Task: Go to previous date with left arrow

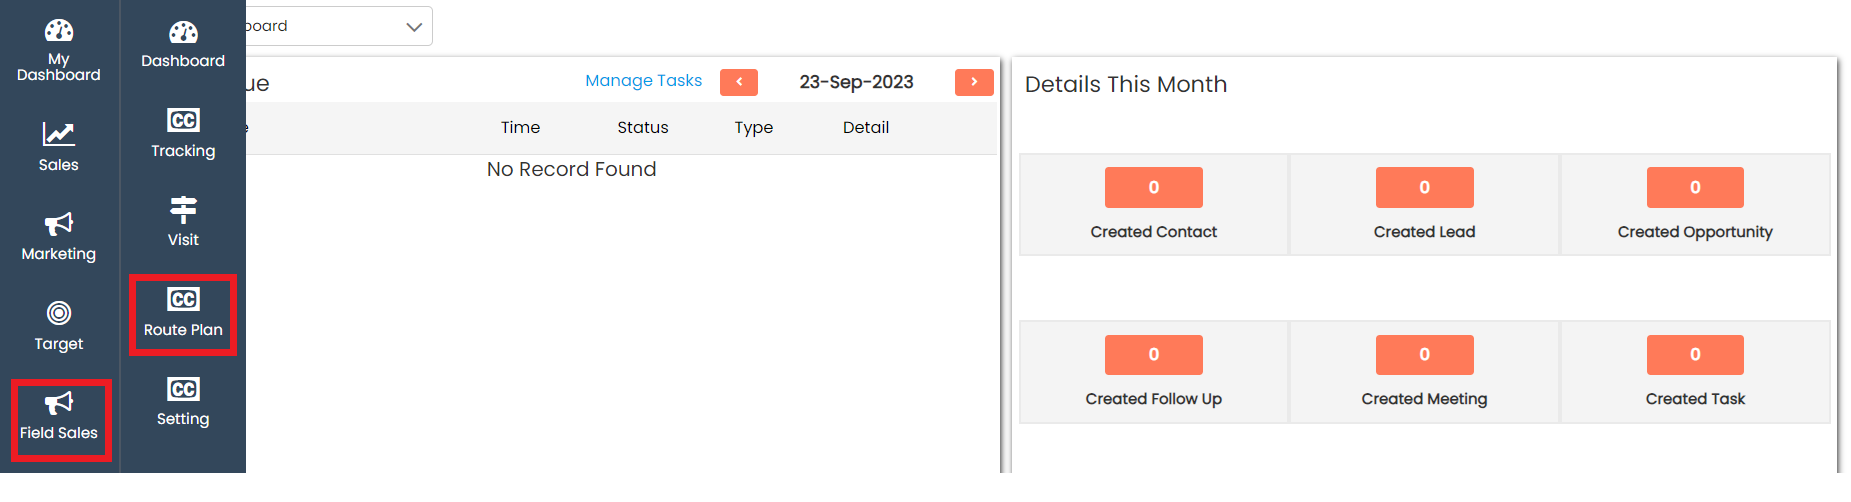Action: (x=739, y=82)
